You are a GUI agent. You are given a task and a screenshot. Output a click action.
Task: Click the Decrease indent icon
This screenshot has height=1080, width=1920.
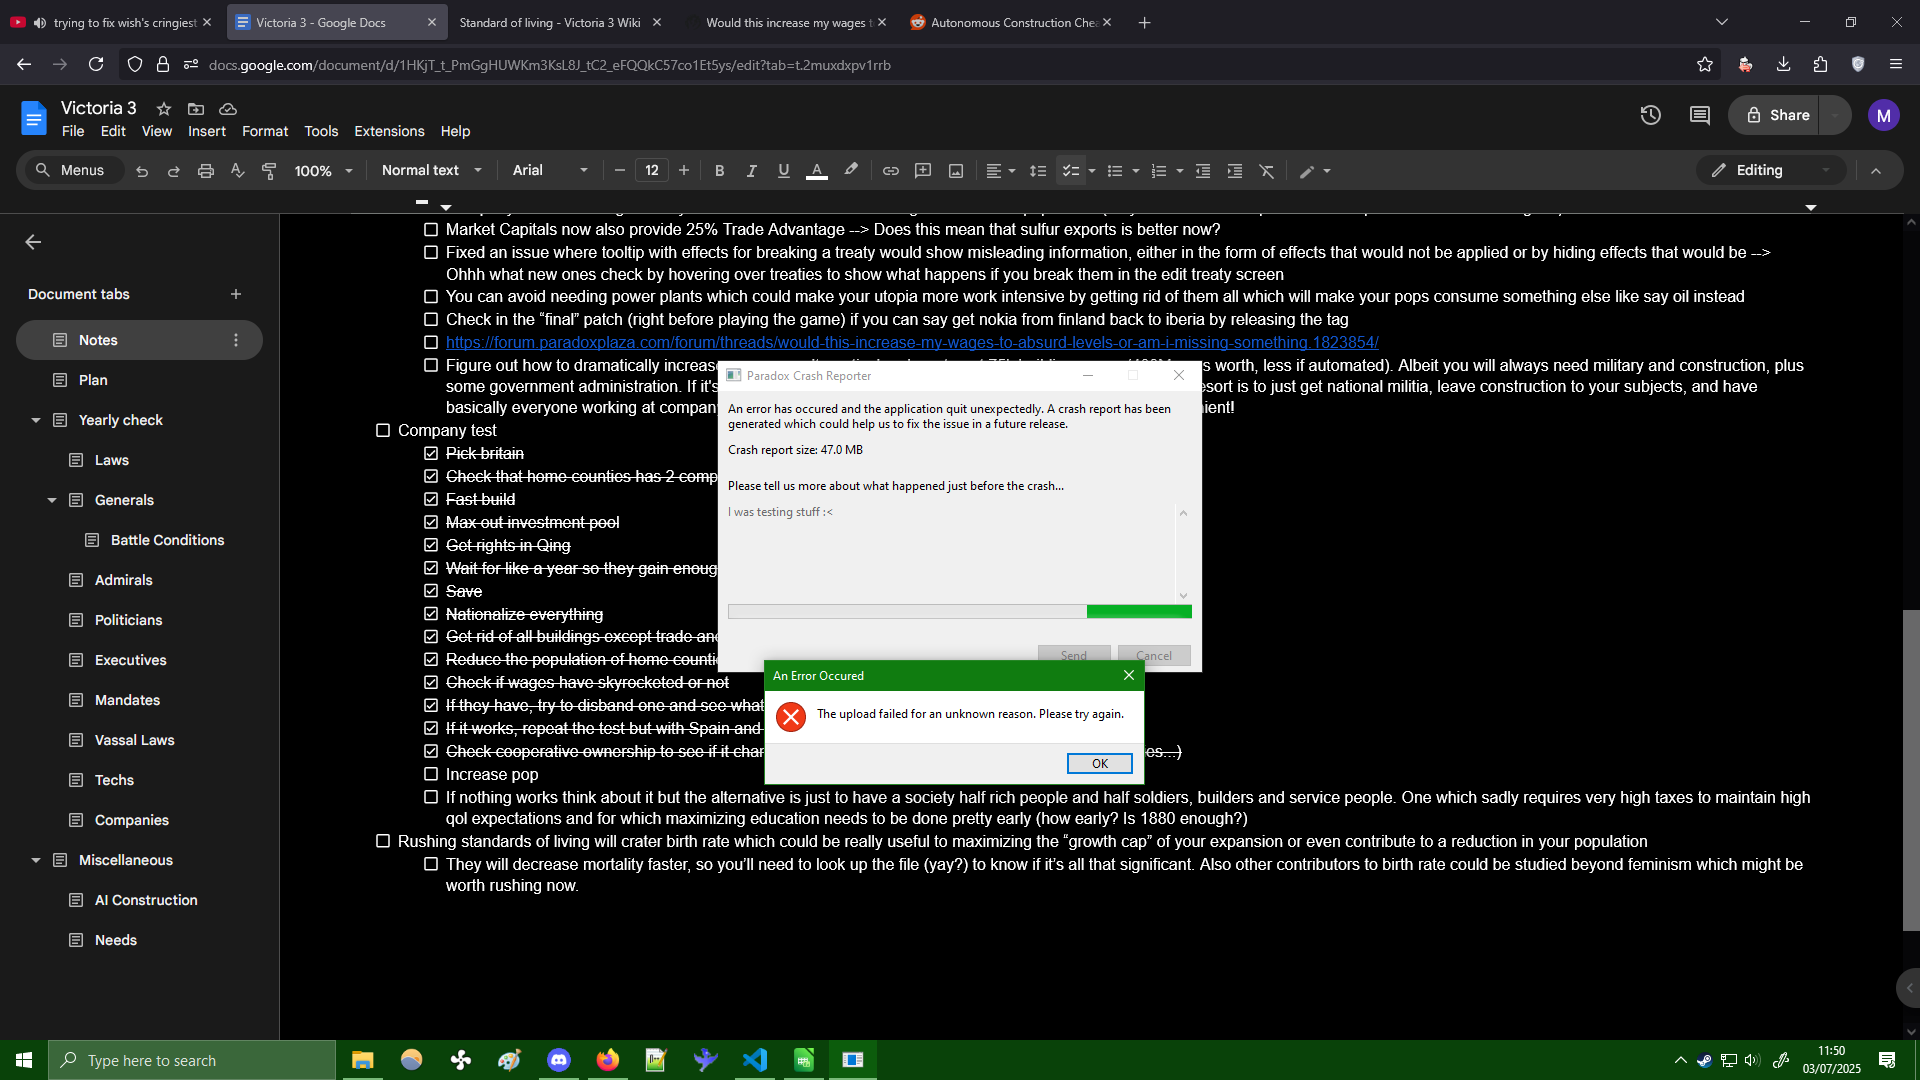point(1203,171)
